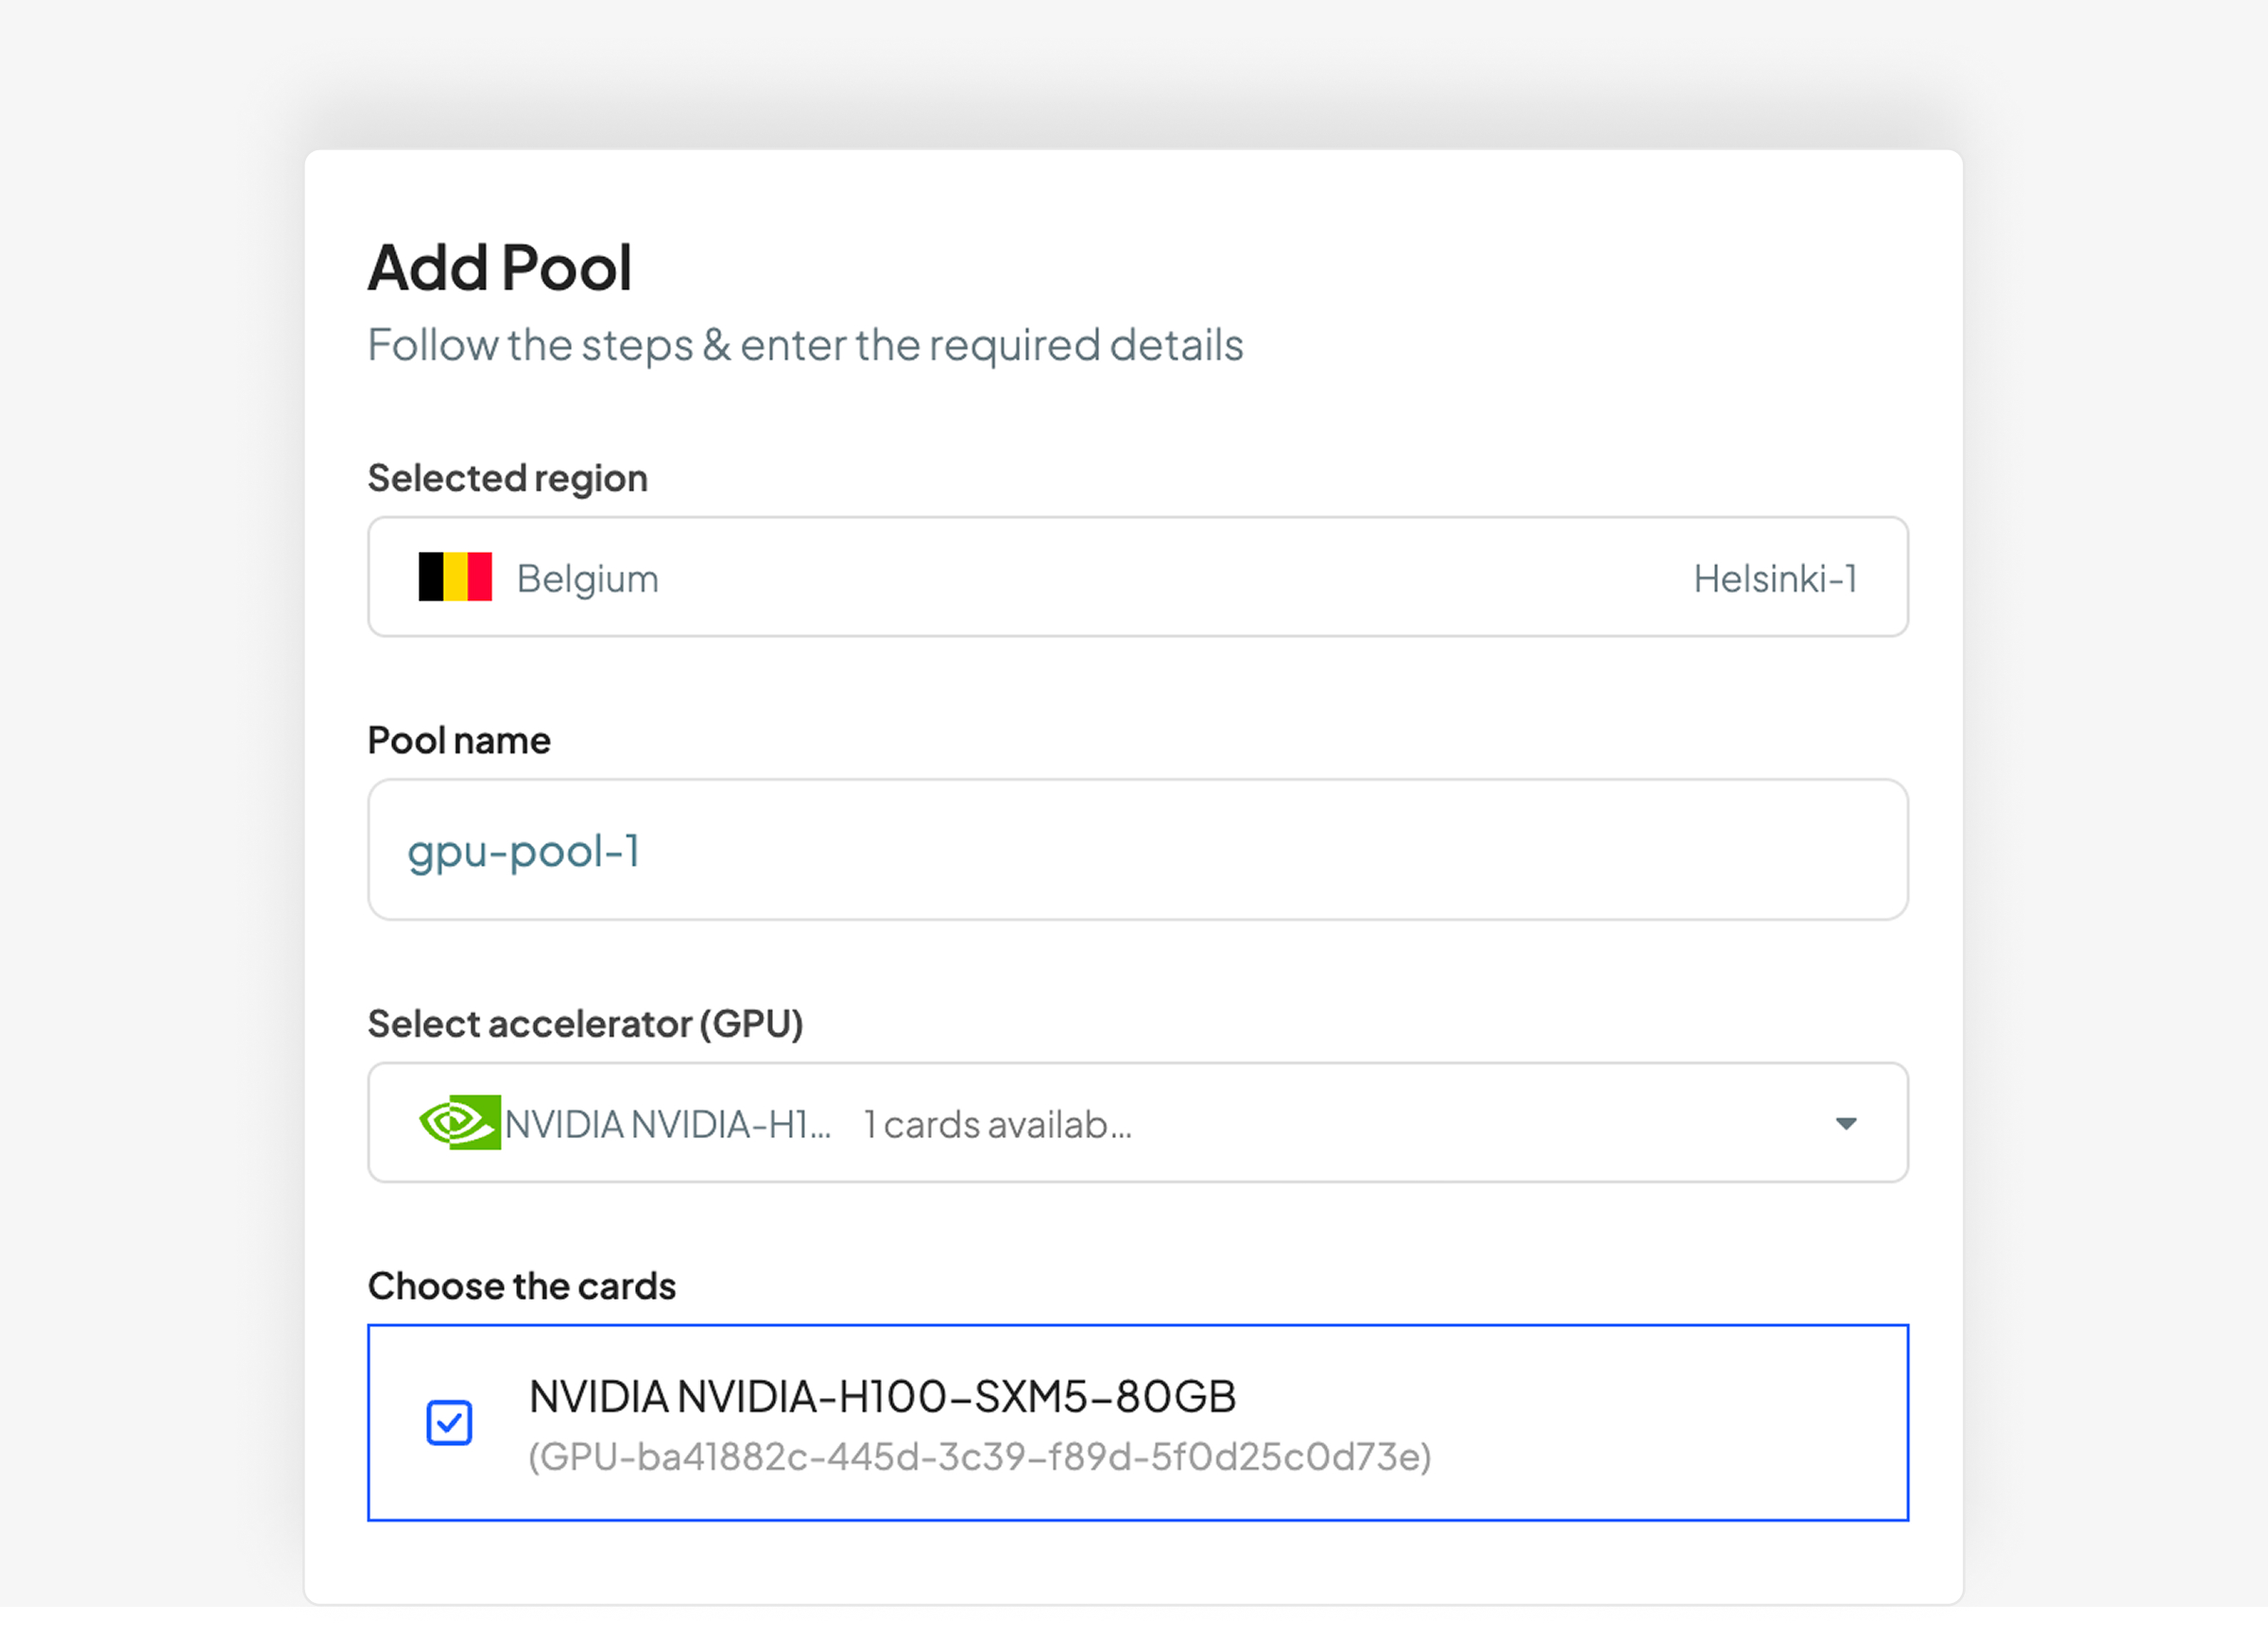Click the gpu-pool-1 text
Image resolution: width=2268 pixels, height=1638 pixels.
[523, 853]
